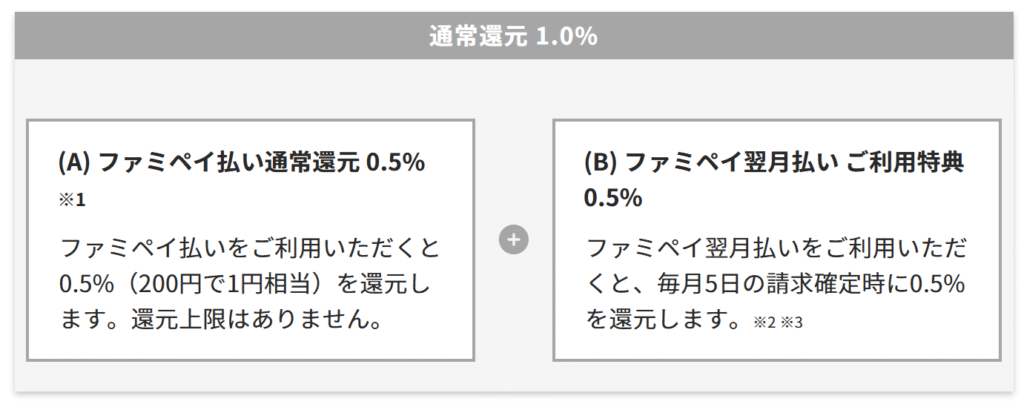The image size is (1024, 410).
Task: Click the ファミペイ翌月払いをご利用いただ sentence start
Action: 777,249
